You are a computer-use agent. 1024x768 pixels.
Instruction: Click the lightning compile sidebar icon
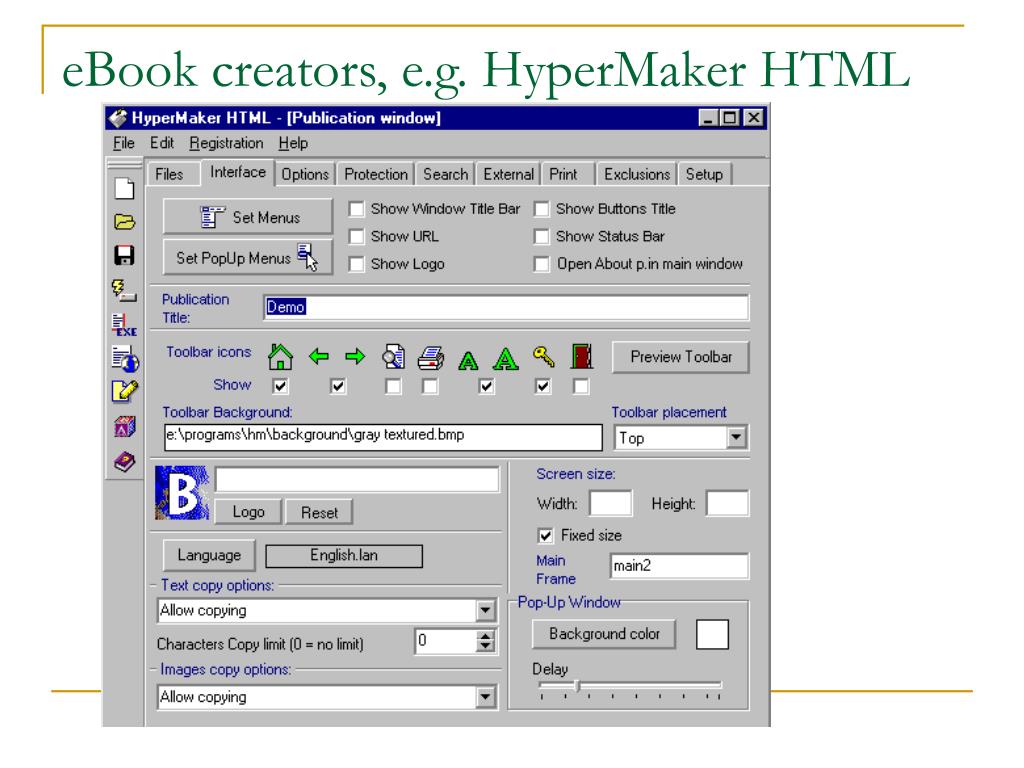pyautogui.click(x=124, y=290)
